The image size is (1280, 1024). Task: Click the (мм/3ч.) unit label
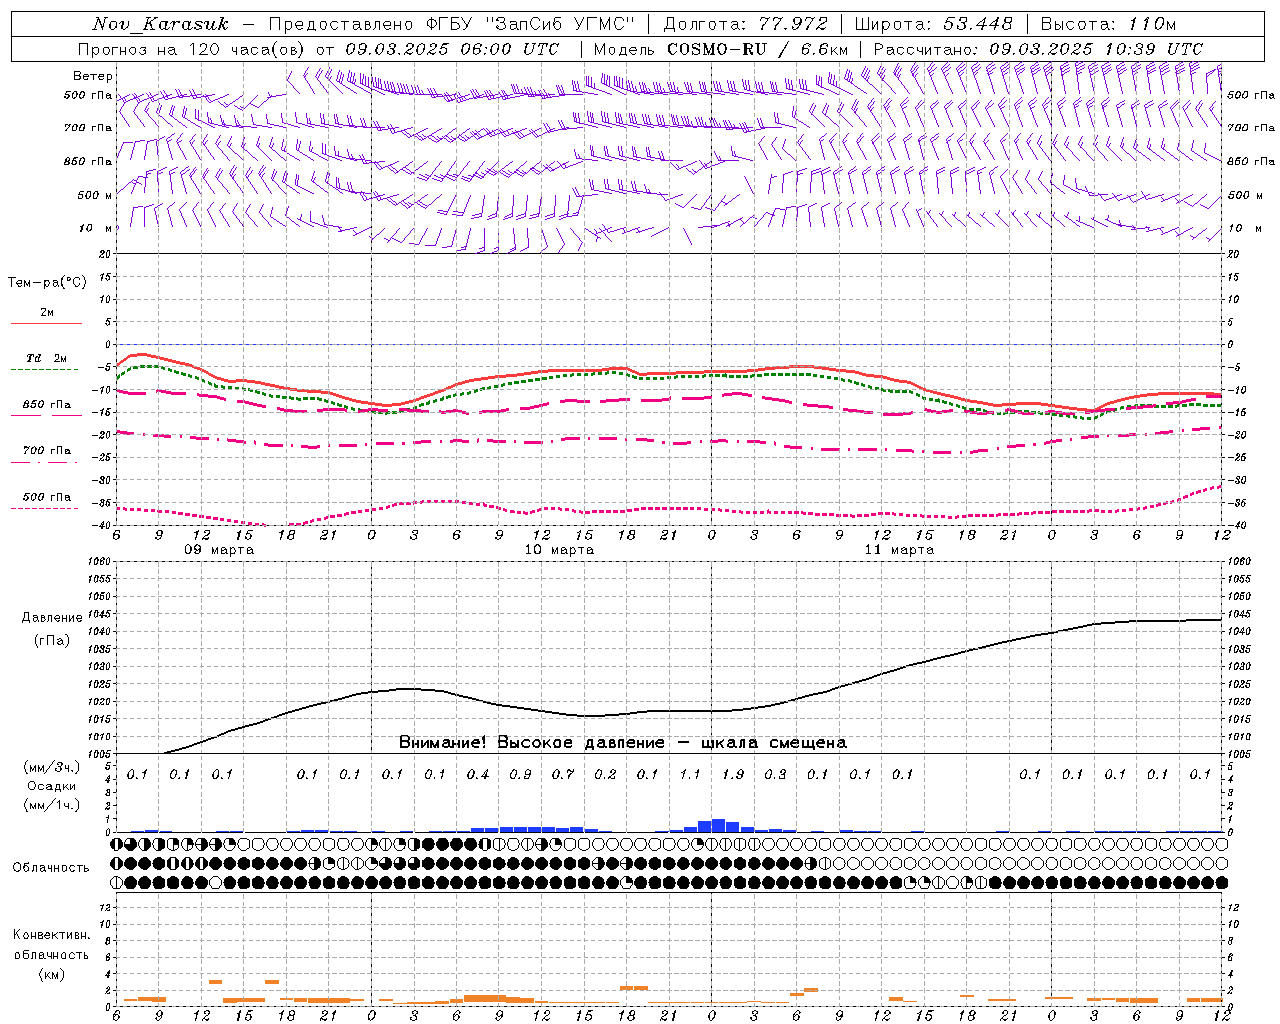coord(52,767)
